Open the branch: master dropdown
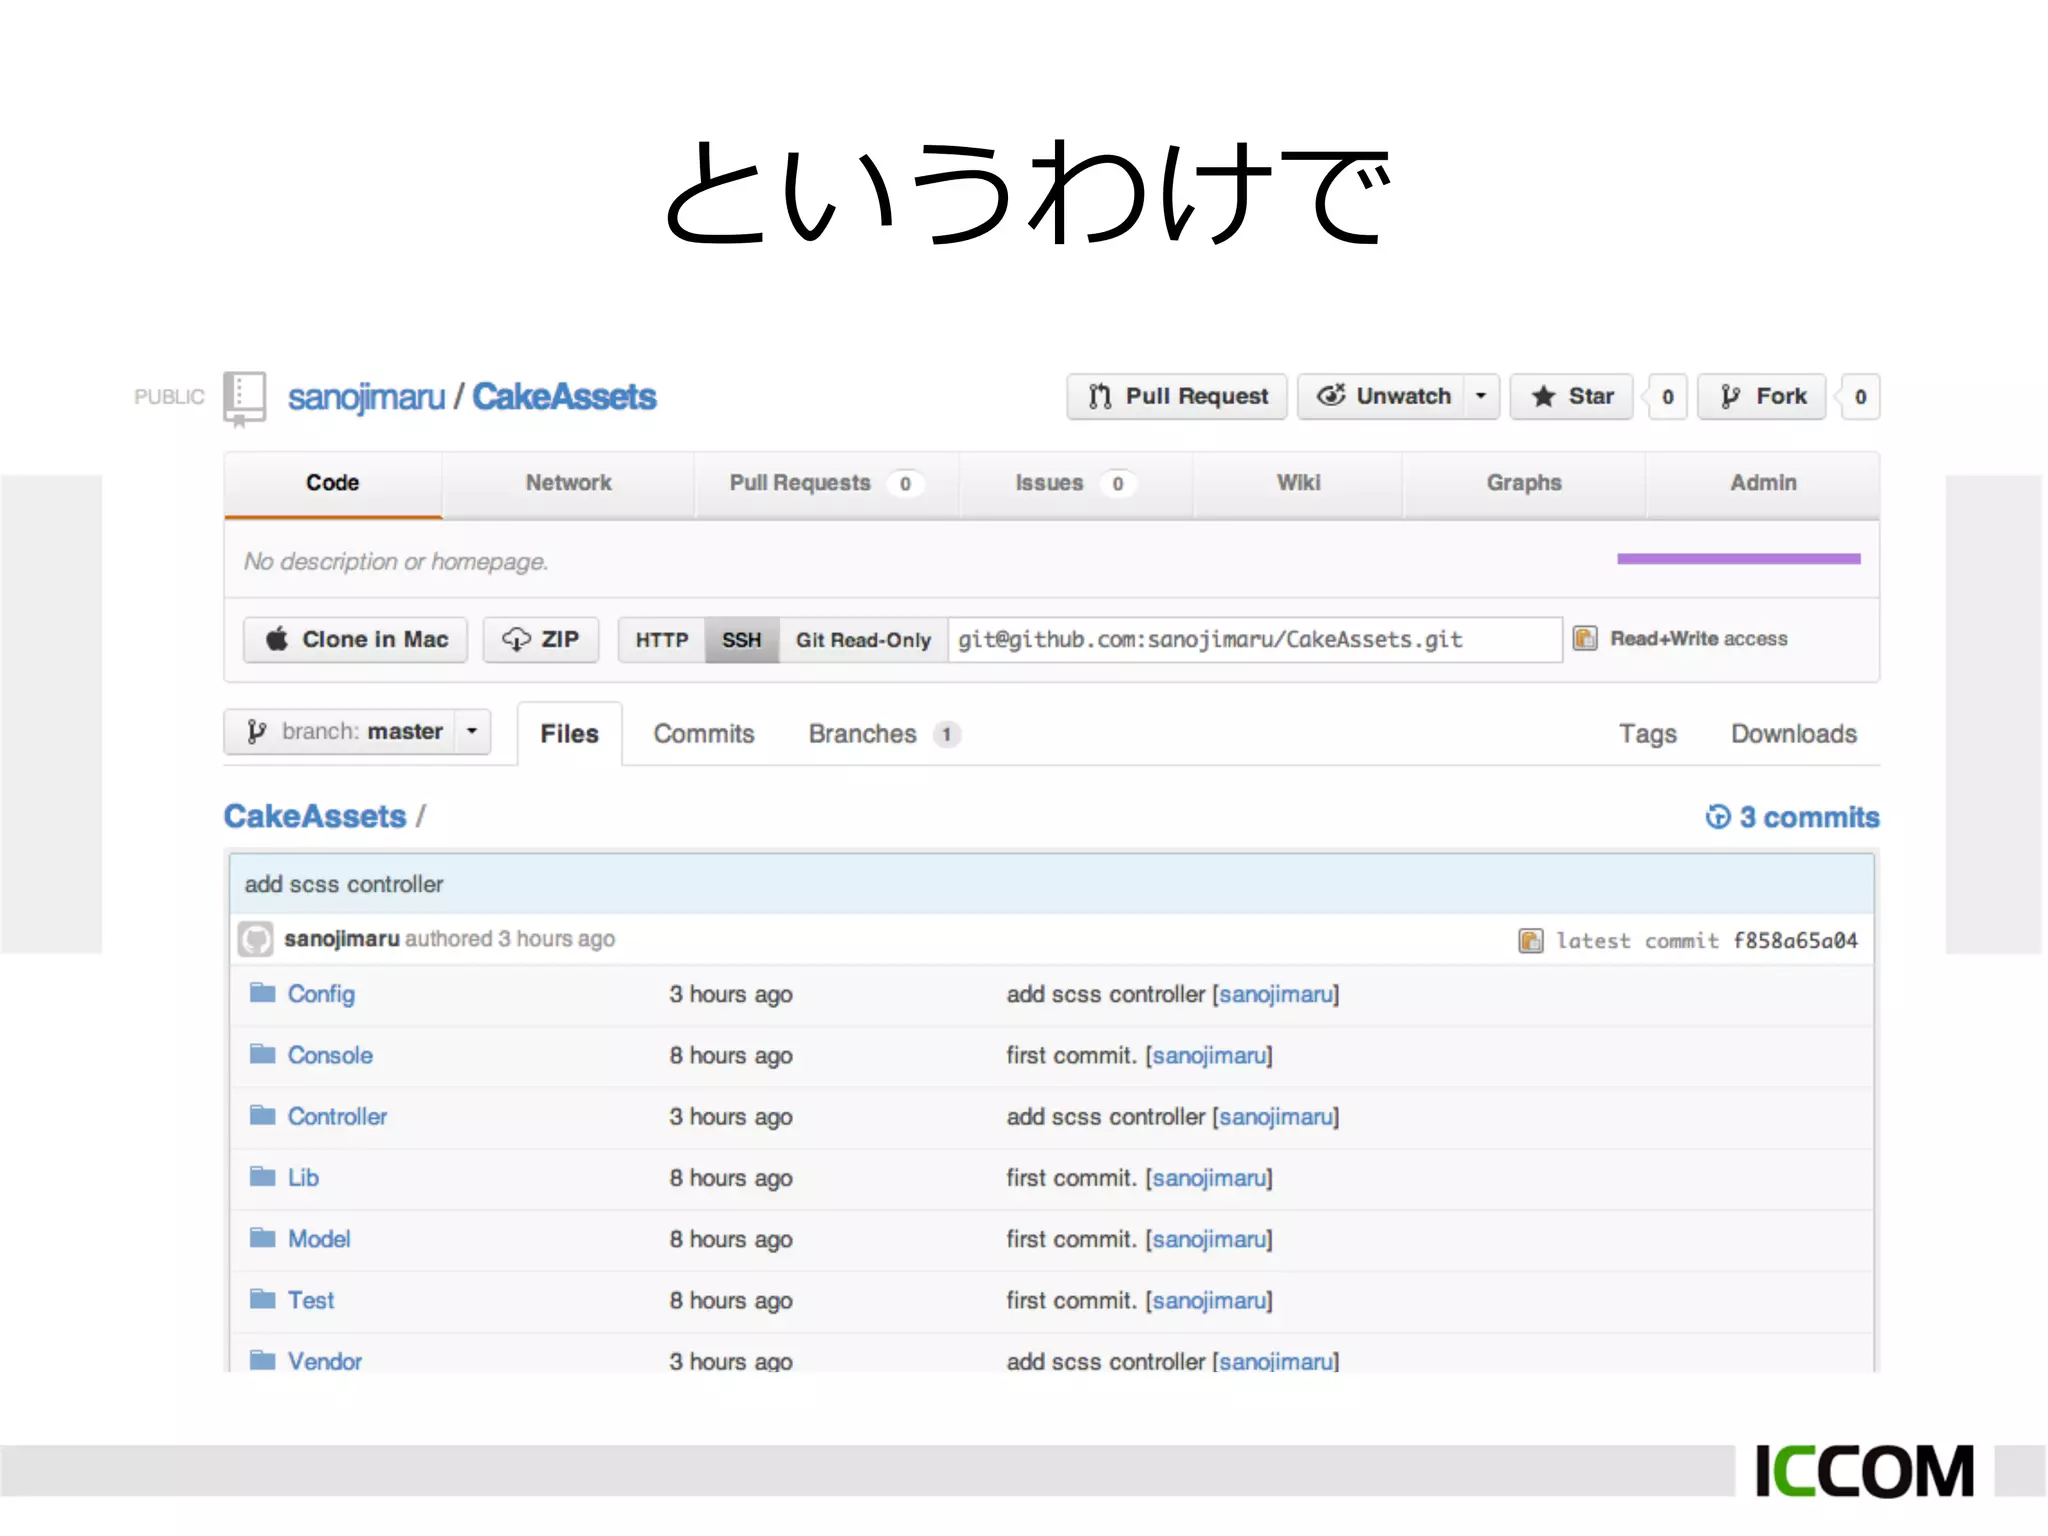2048x1536 pixels. coord(357,732)
